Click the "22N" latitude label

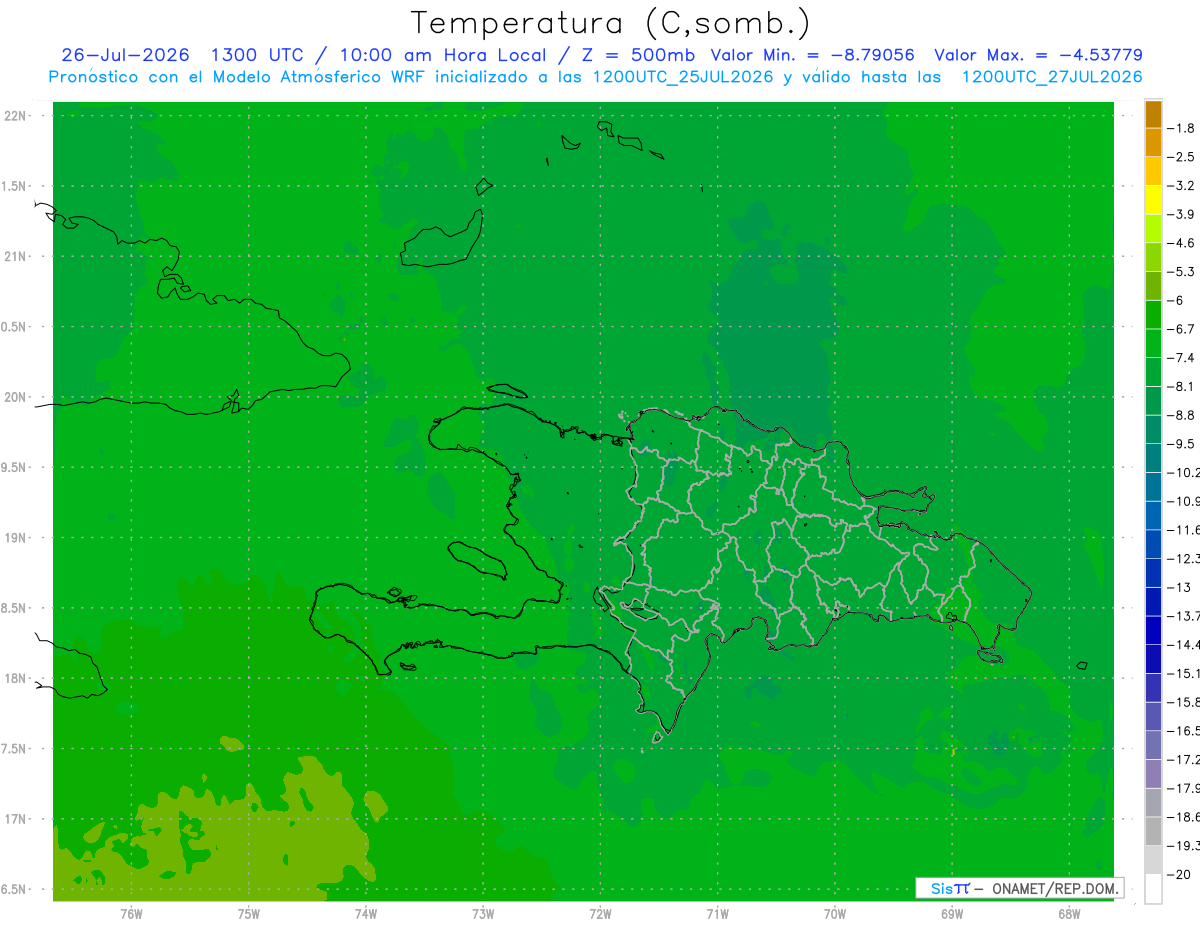[x=16, y=116]
